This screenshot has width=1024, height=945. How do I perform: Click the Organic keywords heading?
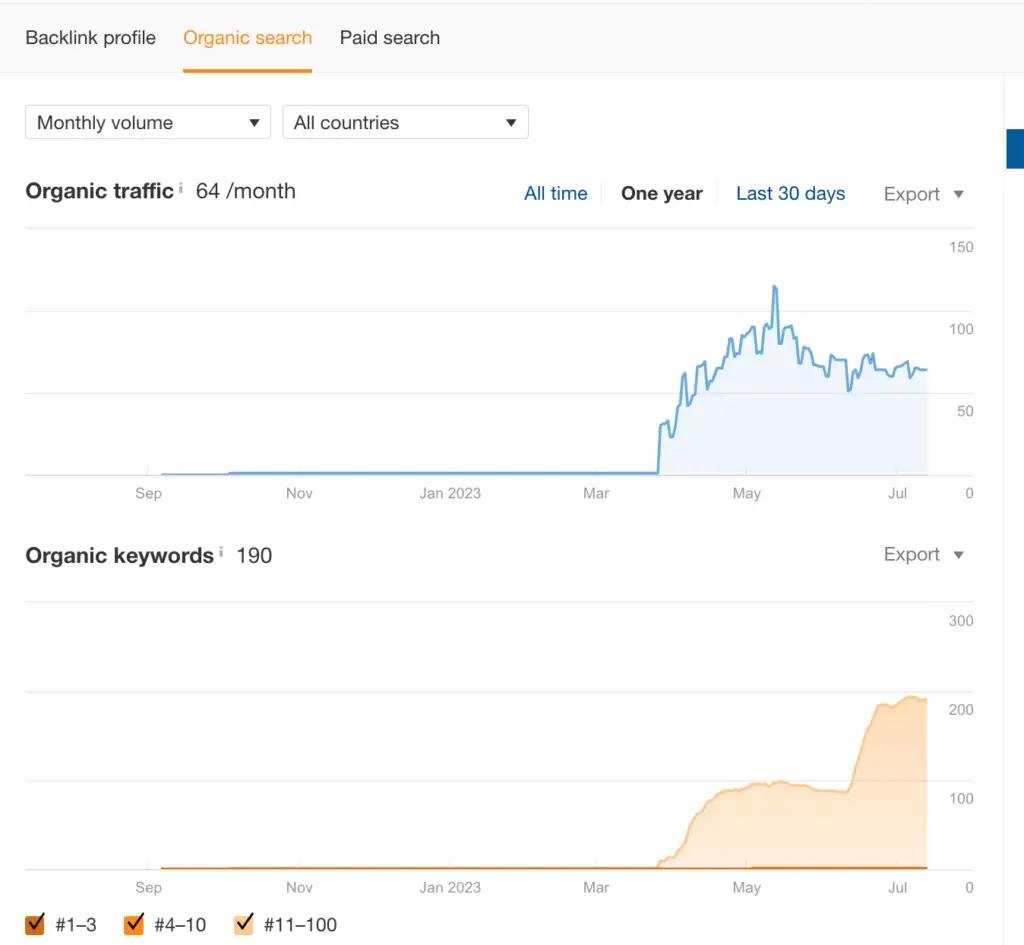[x=120, y=555]
